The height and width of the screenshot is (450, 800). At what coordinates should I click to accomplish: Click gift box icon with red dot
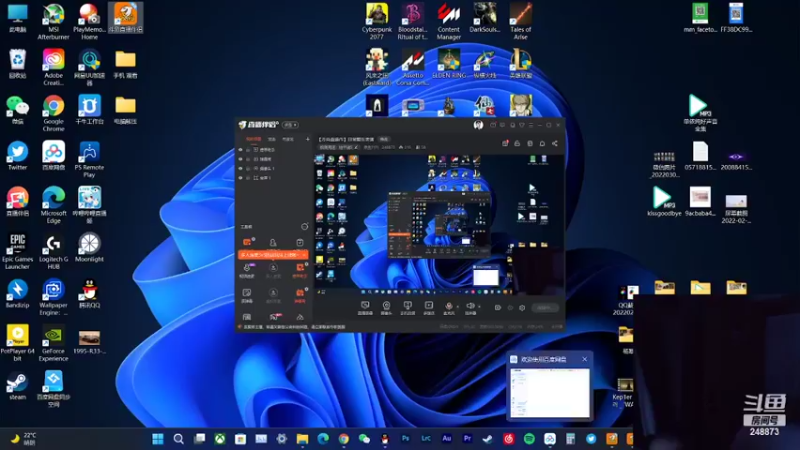[505, 143]
